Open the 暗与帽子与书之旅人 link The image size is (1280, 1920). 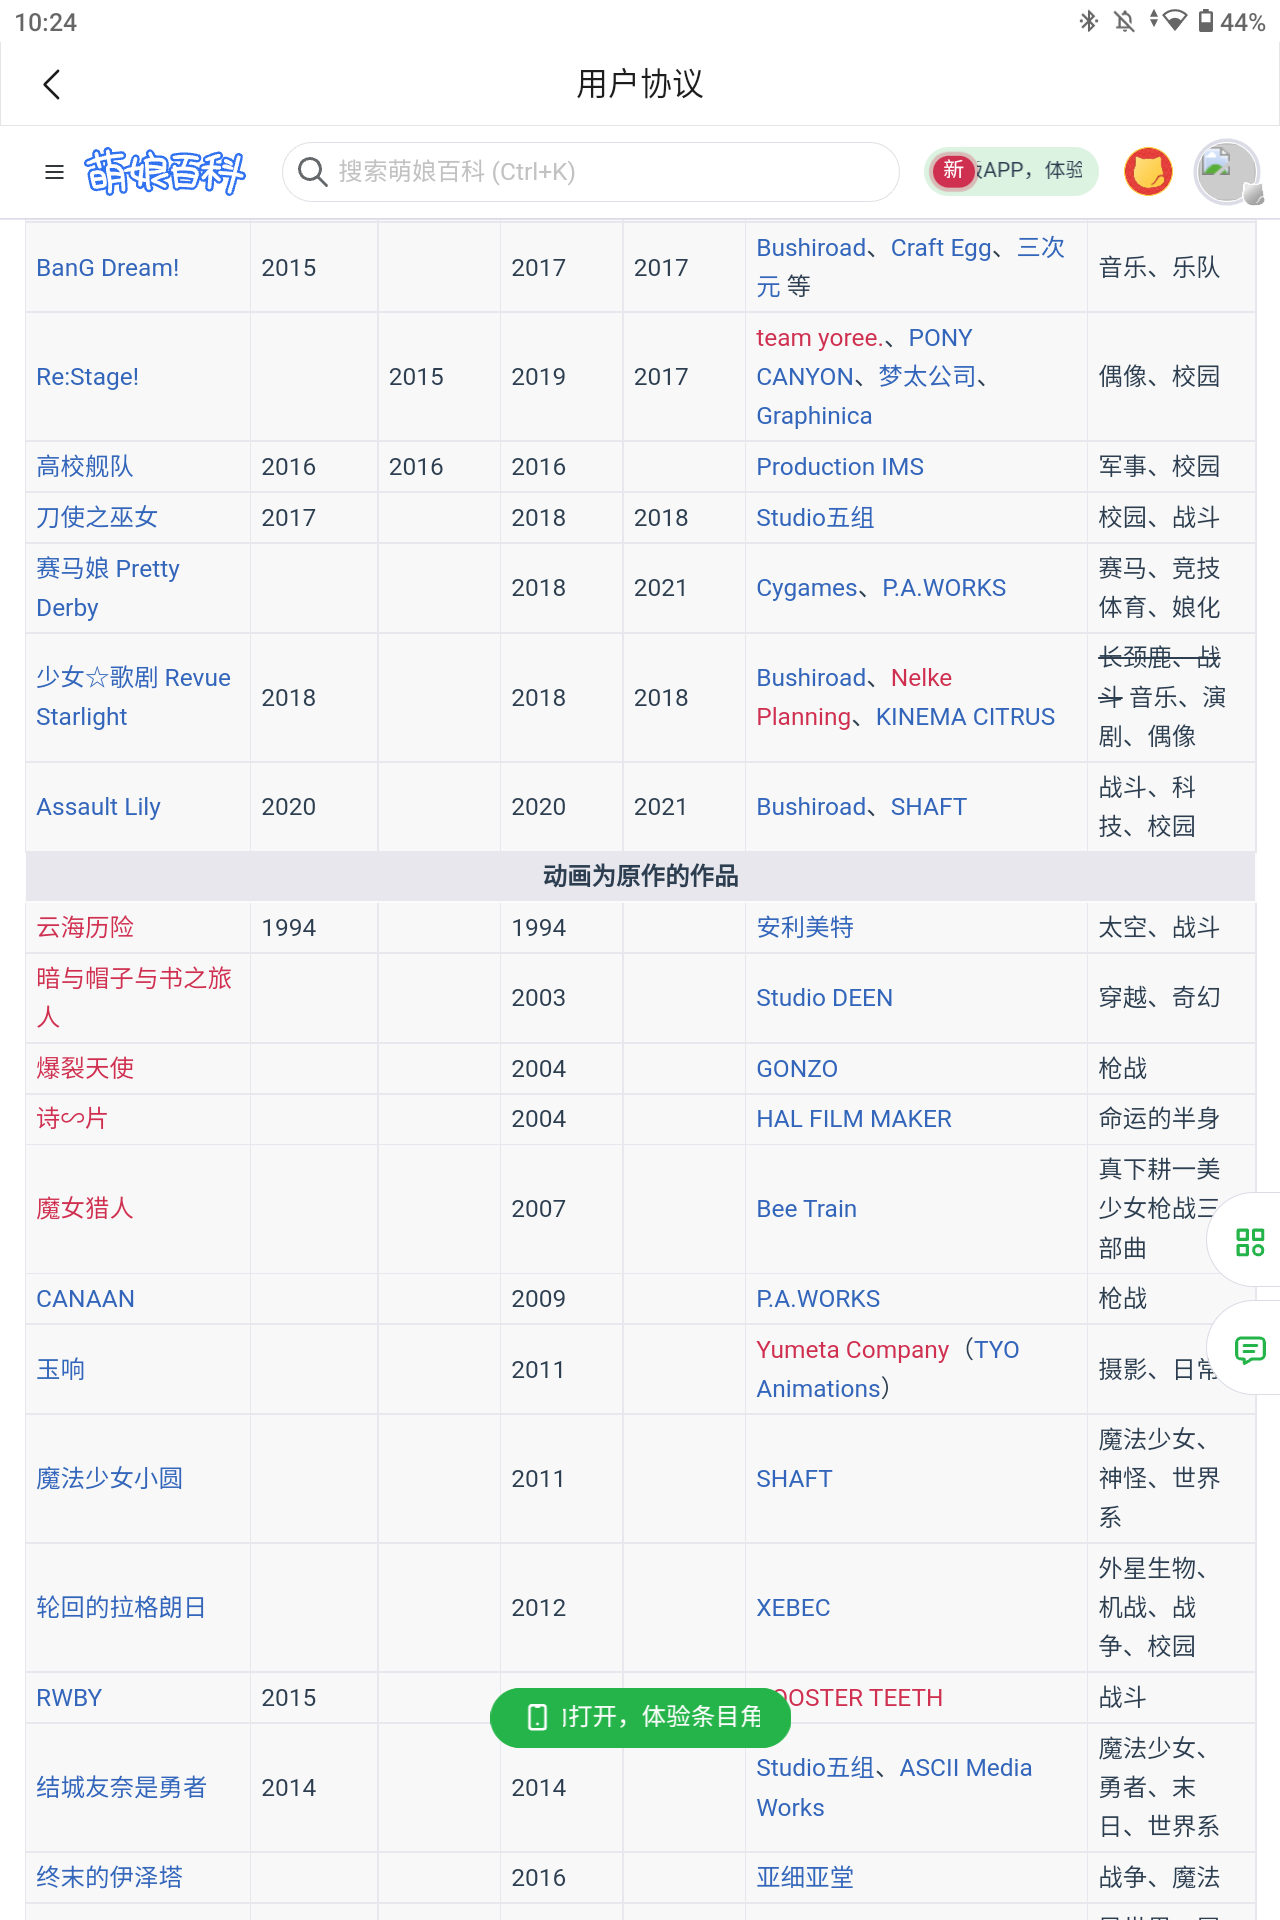pyautogui.click(x=134, y=998)
